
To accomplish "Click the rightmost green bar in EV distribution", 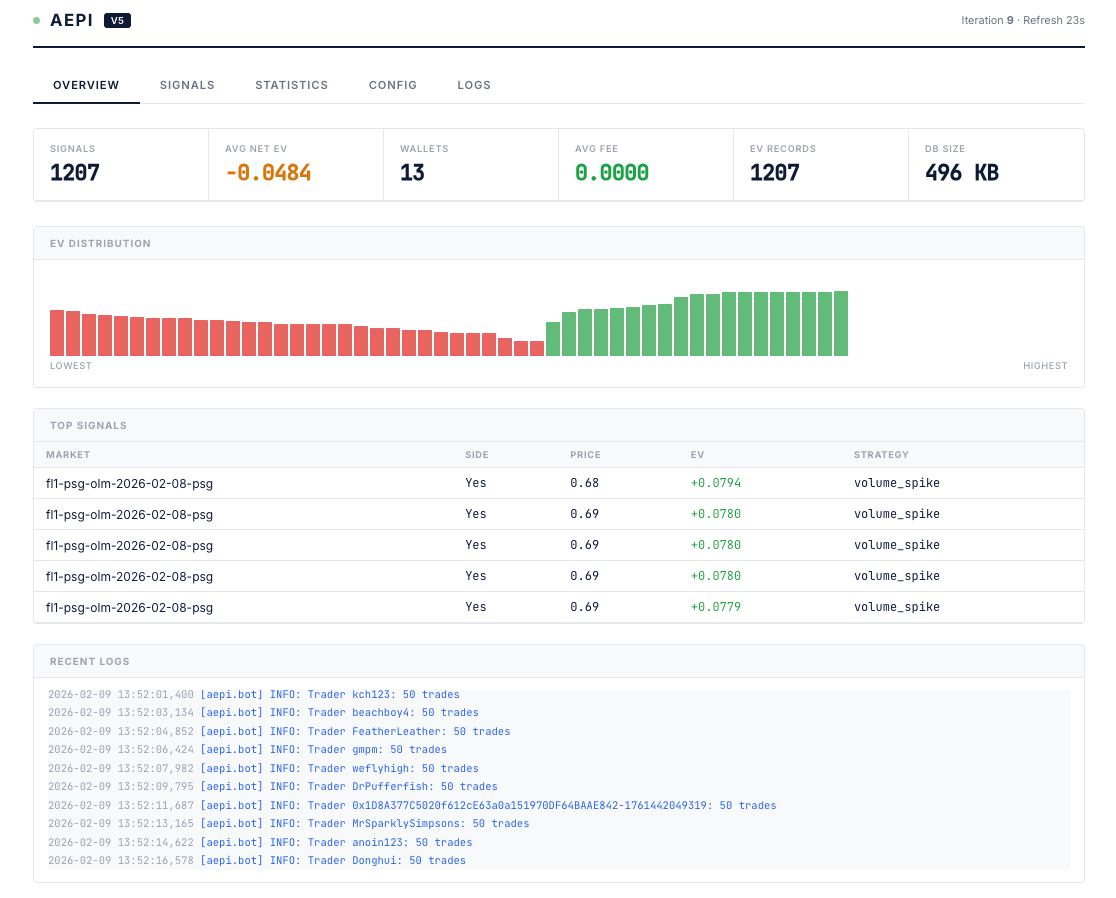I will tap(841, 324).
